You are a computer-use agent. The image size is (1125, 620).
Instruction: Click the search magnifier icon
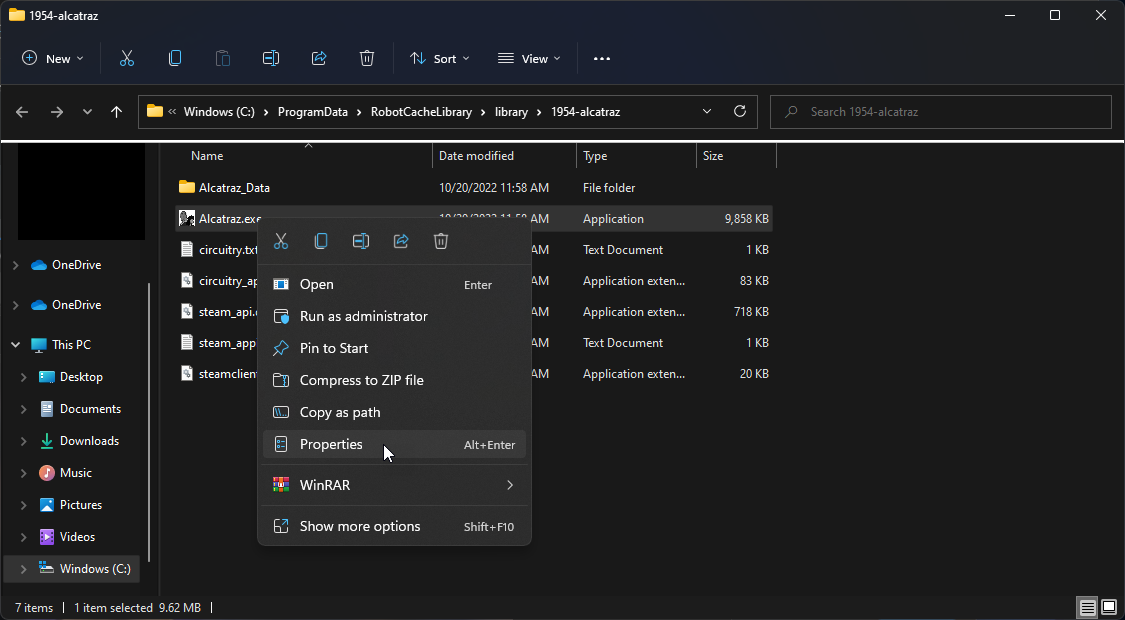coord(792,112)
